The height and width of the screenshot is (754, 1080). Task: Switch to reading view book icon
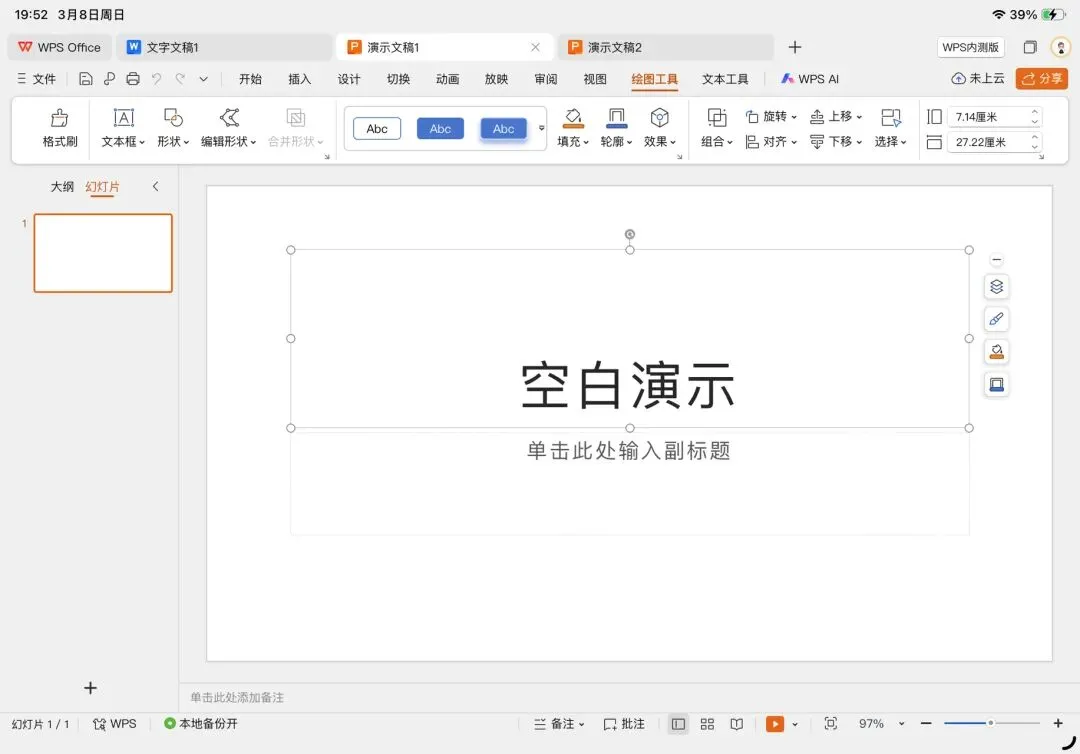coord(737,724)
